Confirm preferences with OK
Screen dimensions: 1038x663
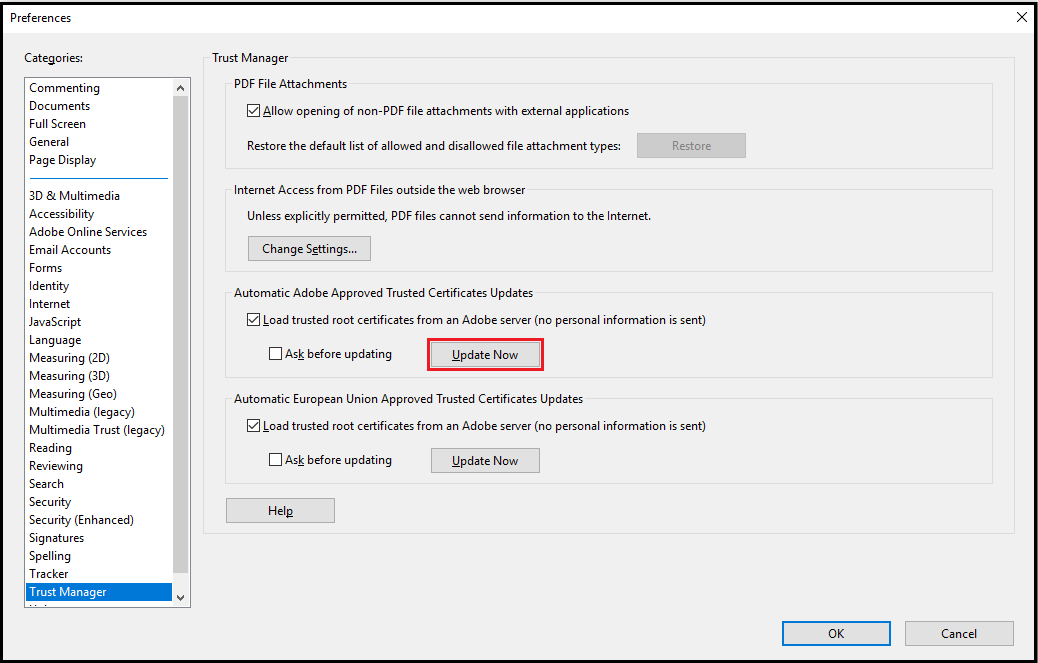pos(836,633)
